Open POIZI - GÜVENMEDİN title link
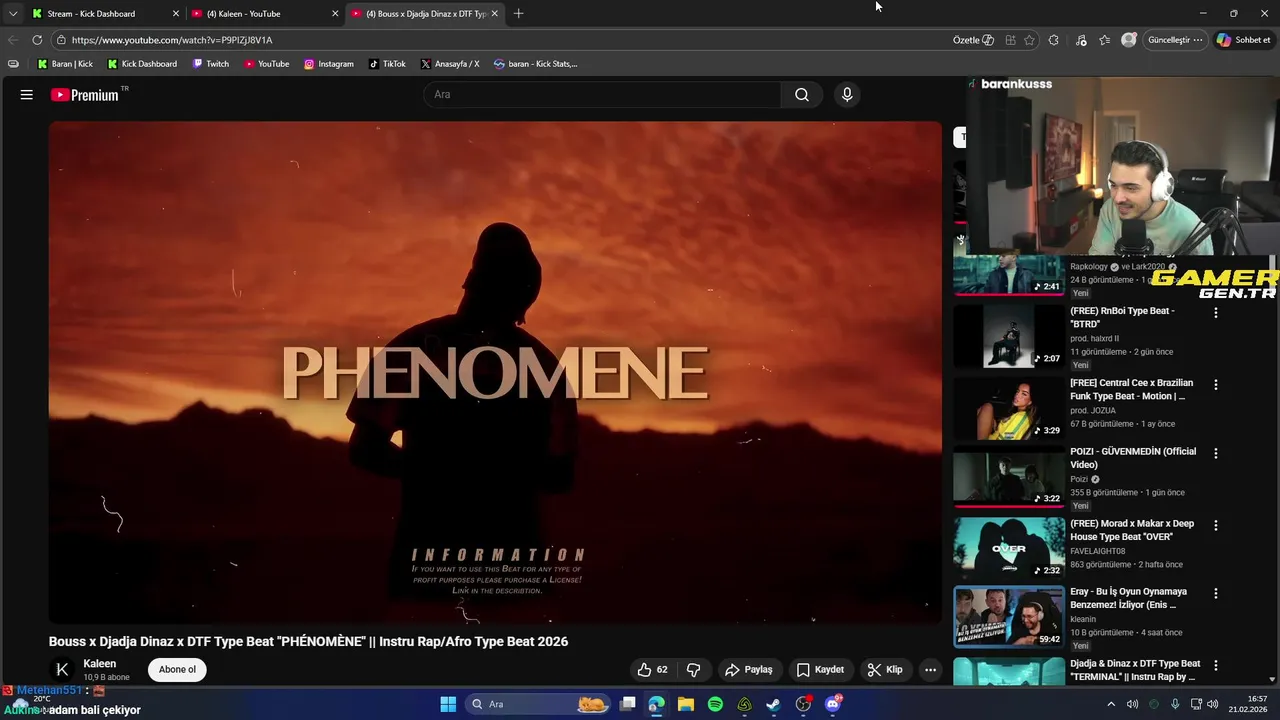 (1133, 458)
